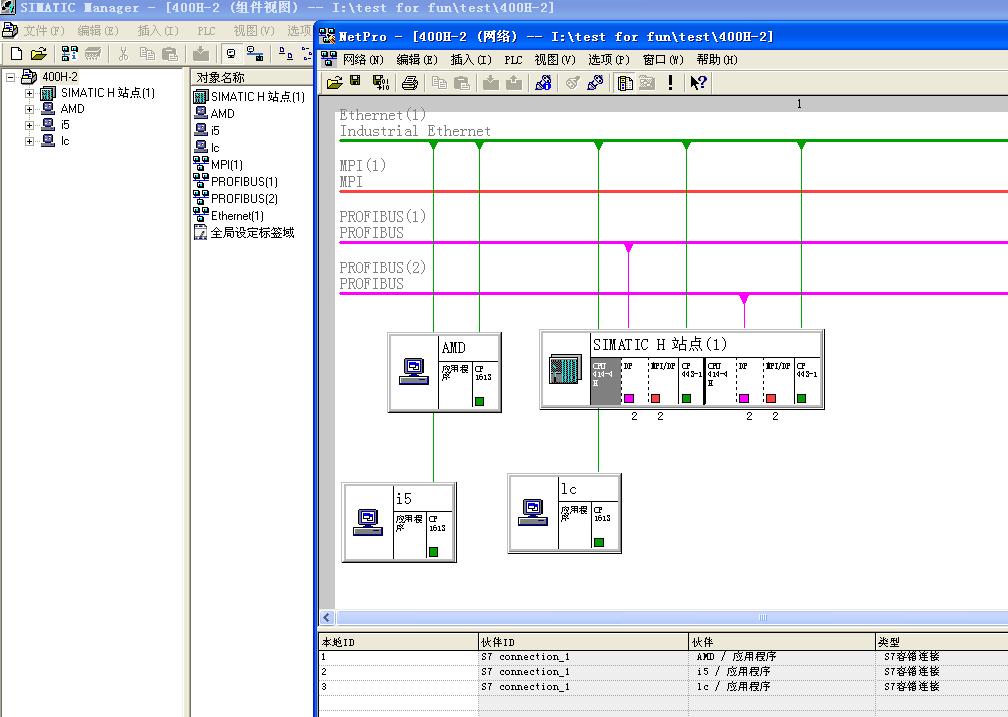Click the Copy icon in NetPro toolbar
The image size is (1008, 717).
[x=439, y=82]
